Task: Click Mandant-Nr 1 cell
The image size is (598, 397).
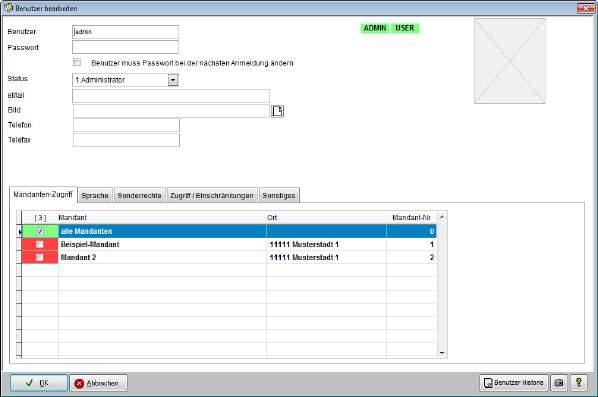Action: [411, 244]
